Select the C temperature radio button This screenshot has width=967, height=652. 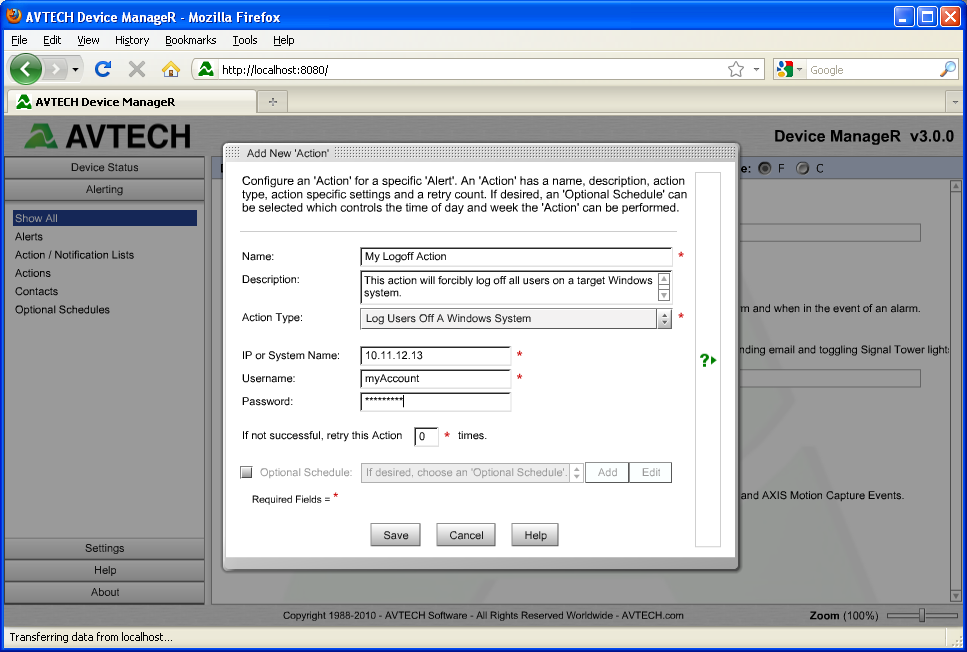tap(802, 168)
